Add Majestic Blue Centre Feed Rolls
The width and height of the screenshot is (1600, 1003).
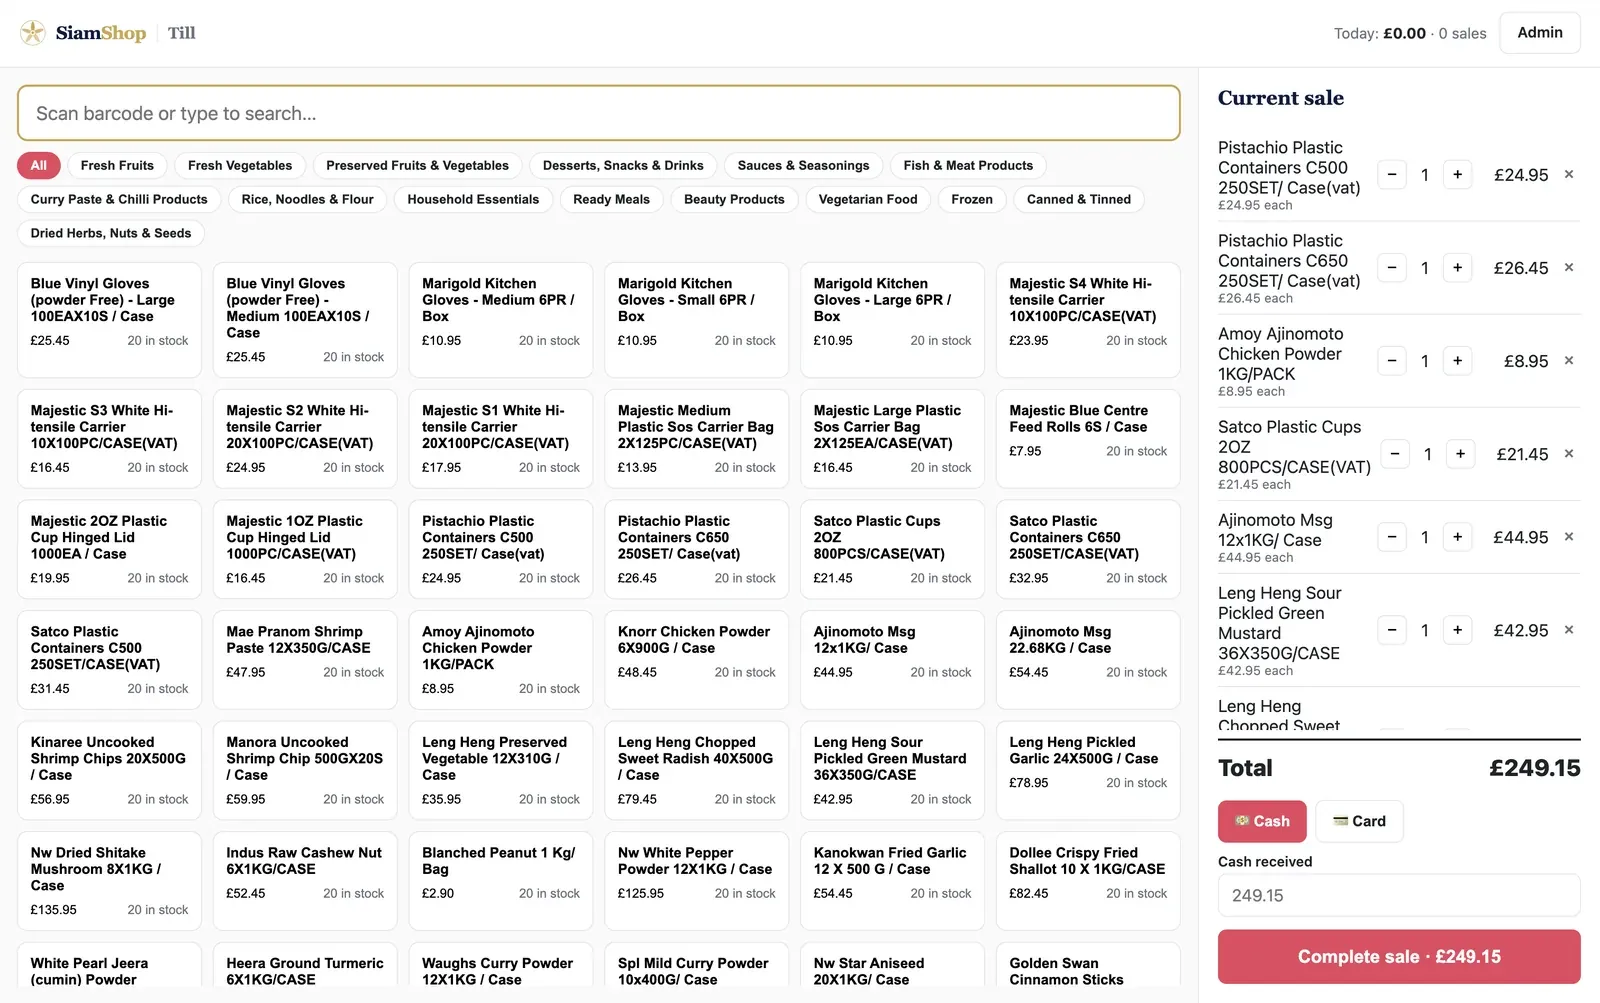tap(1088, 438)
